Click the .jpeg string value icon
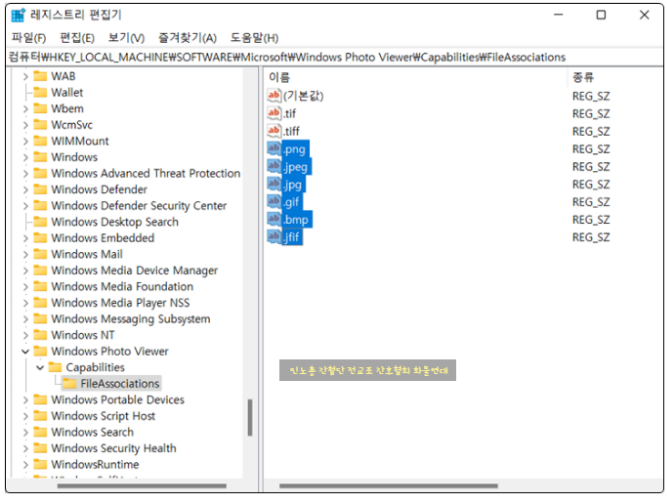667x499 pixels. coord(274,166)
